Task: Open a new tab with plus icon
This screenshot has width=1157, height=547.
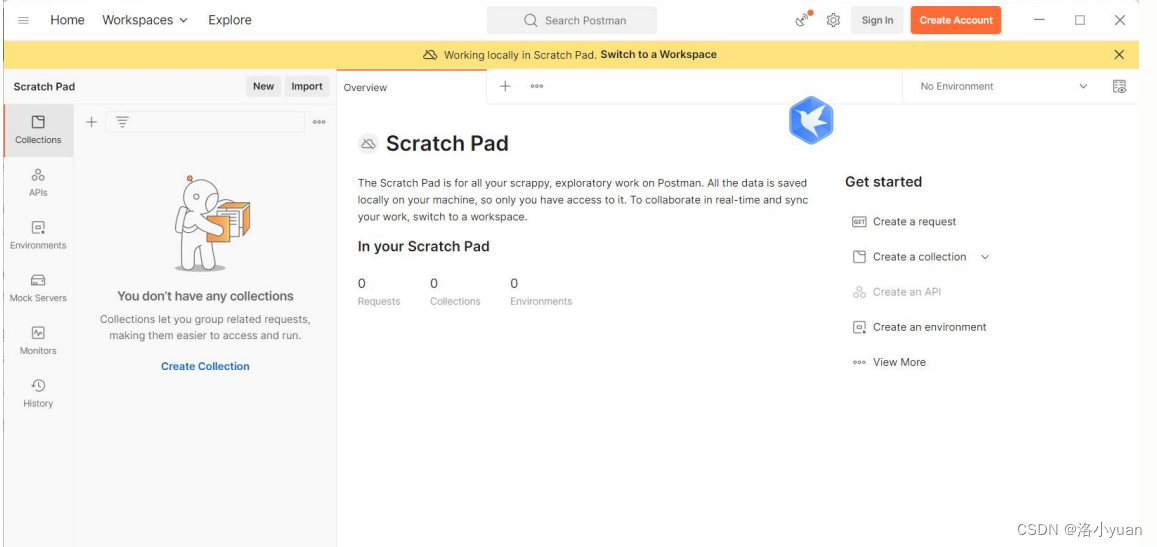Action: pos(505,86)
